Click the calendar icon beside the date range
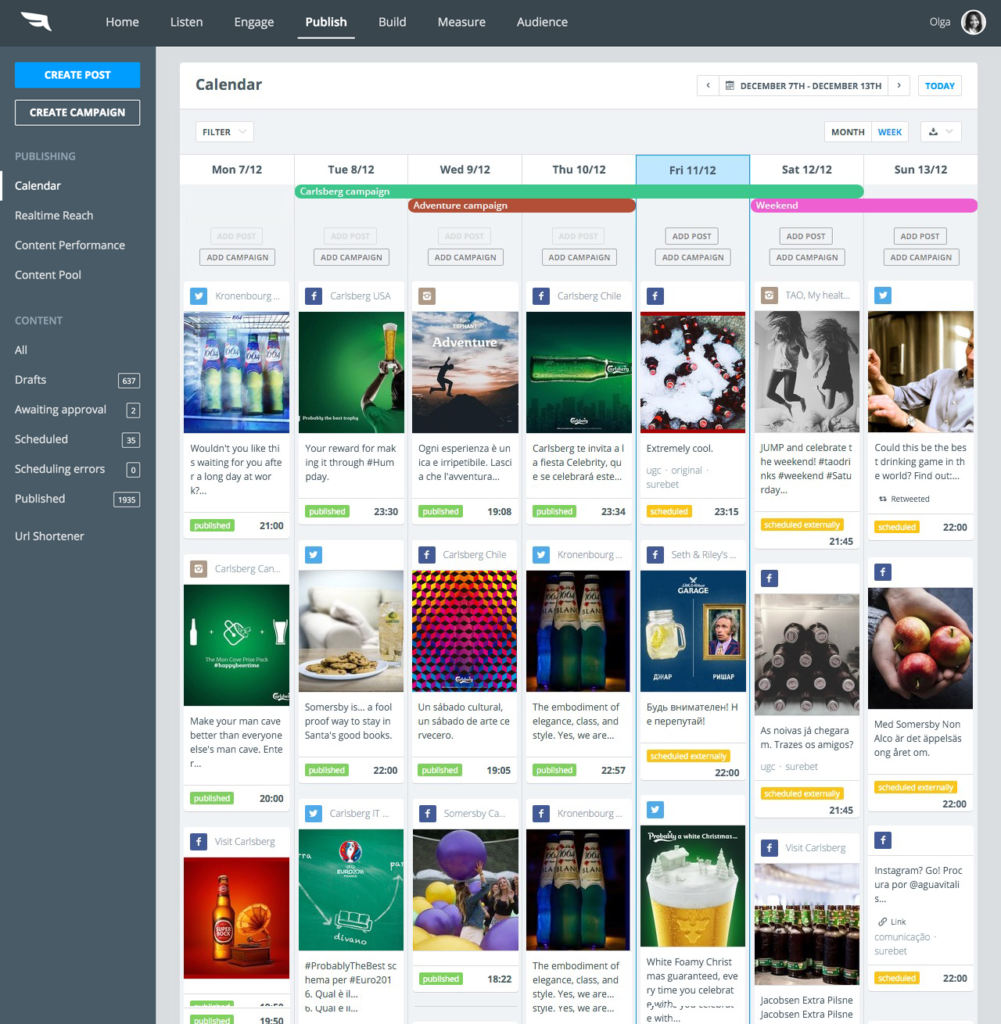This screenshot has height=1024, width=1001. [x=730, y=86]
